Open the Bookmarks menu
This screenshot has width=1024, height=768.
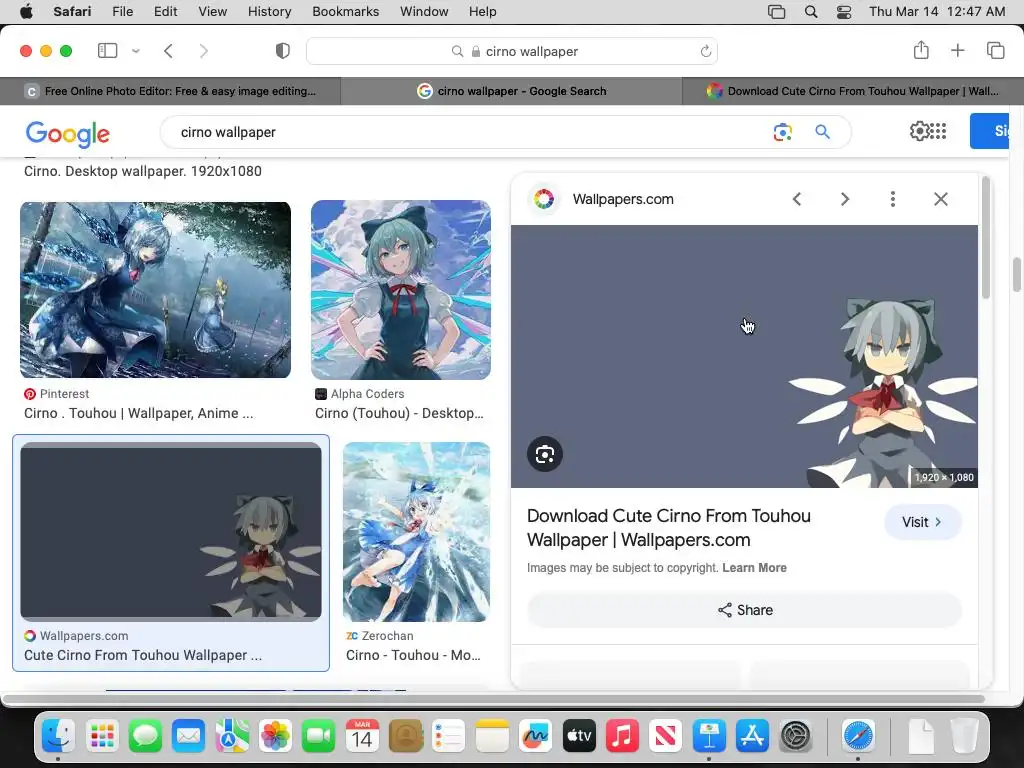[345, 11]
